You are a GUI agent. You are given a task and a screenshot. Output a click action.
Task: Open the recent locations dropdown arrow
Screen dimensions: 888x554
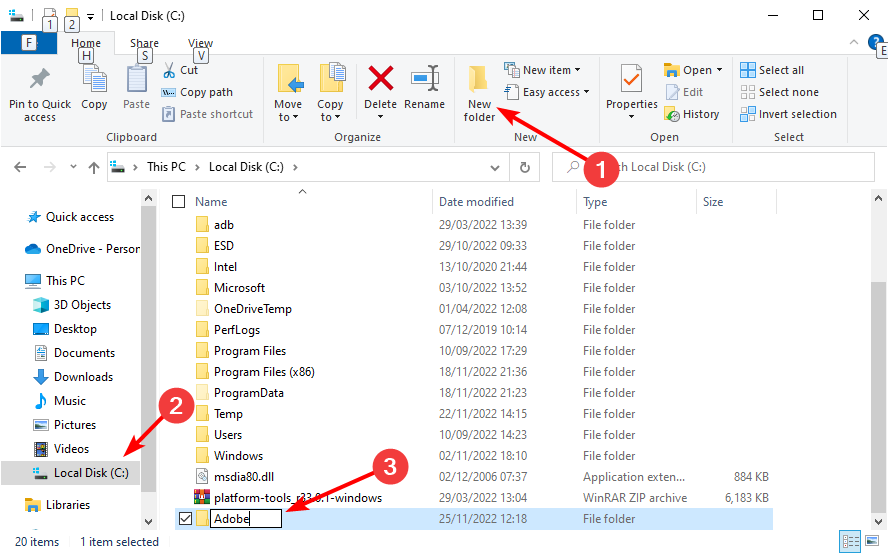tap(73, 167)
